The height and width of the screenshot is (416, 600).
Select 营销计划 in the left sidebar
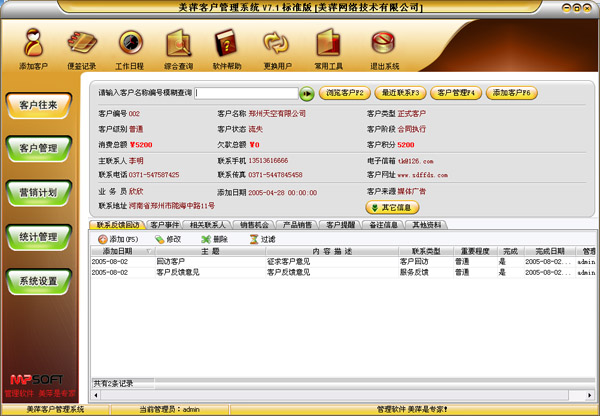38,192
